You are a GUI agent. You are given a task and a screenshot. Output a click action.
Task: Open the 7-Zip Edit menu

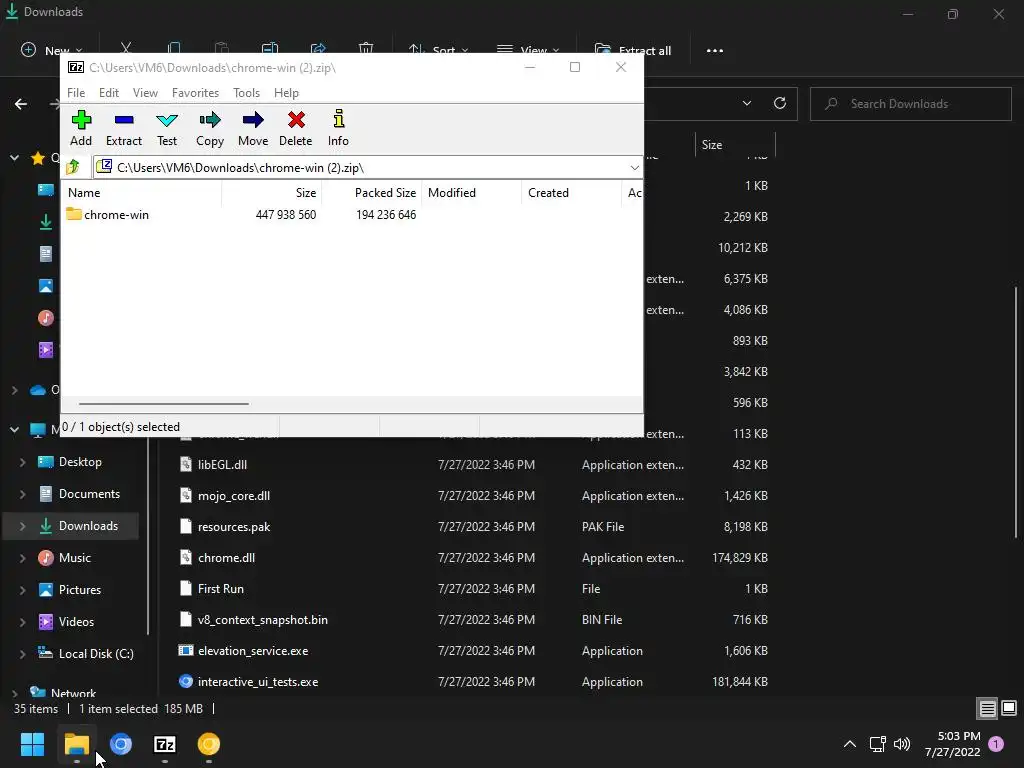pos(108,93)
